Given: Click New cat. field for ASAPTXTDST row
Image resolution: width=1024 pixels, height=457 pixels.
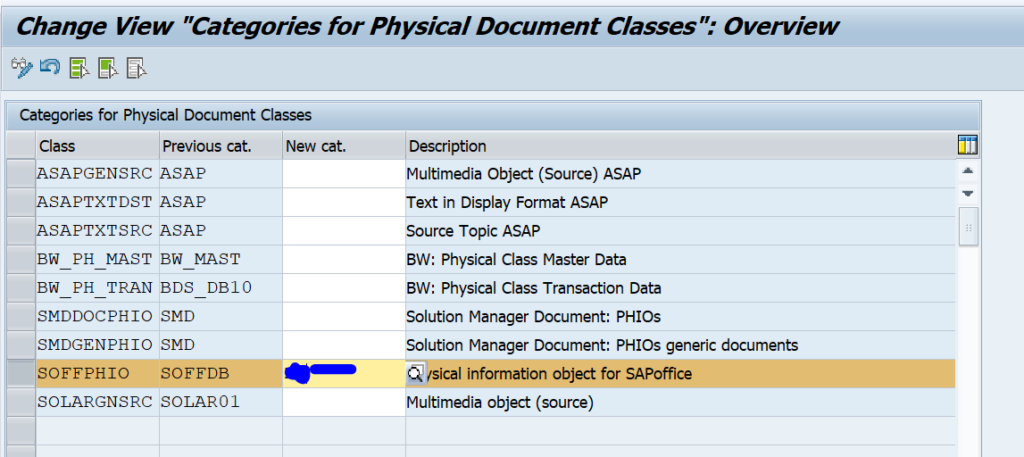Looking at the screenshot, I should [343, 202].
